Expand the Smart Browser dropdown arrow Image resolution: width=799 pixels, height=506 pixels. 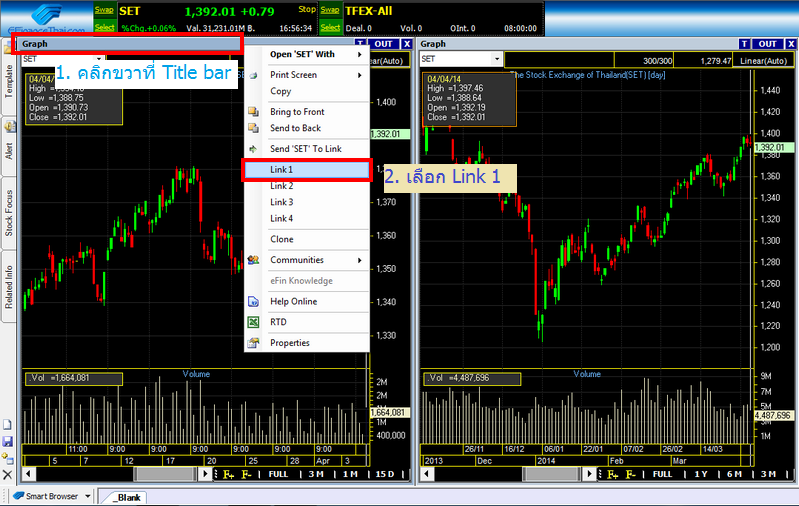(88, 496)
